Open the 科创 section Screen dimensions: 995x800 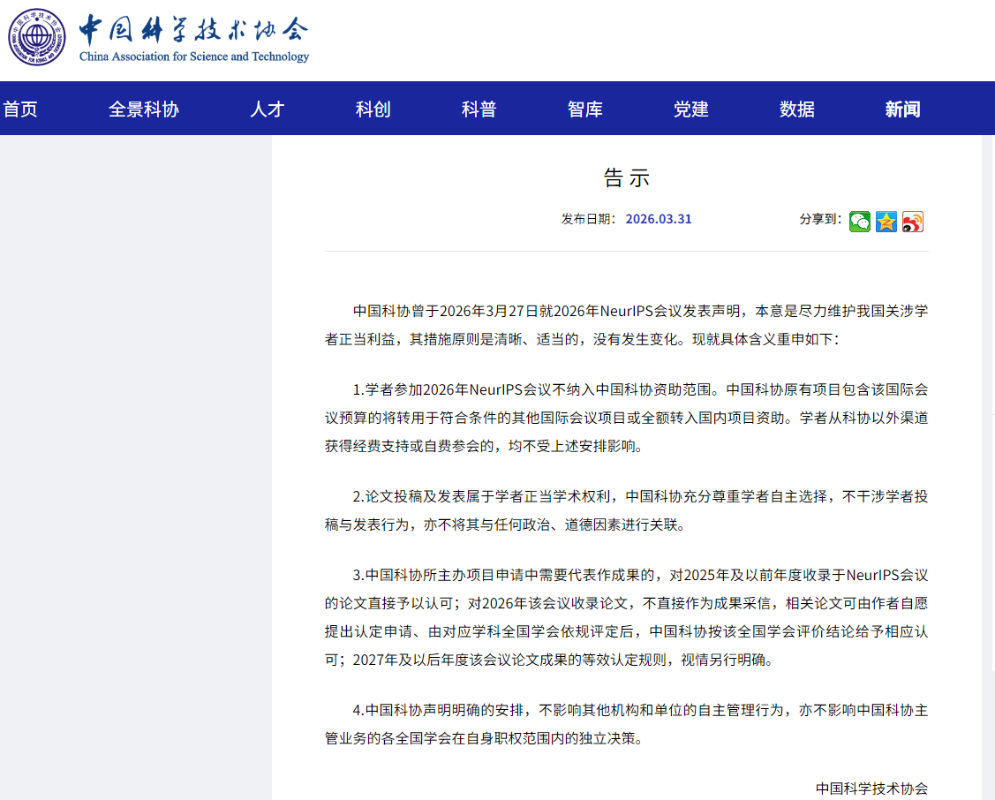point(373,109)
